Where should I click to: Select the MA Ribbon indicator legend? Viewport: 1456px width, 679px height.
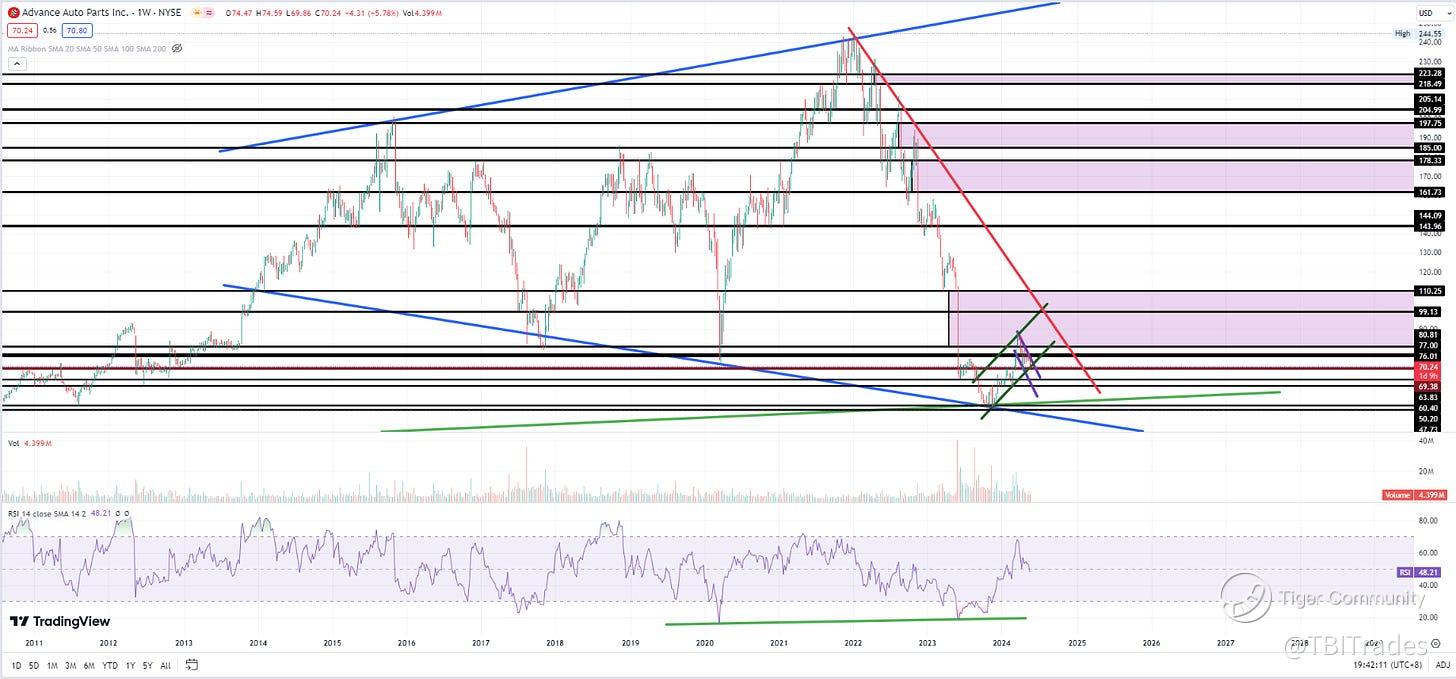(x=86, y=48)
